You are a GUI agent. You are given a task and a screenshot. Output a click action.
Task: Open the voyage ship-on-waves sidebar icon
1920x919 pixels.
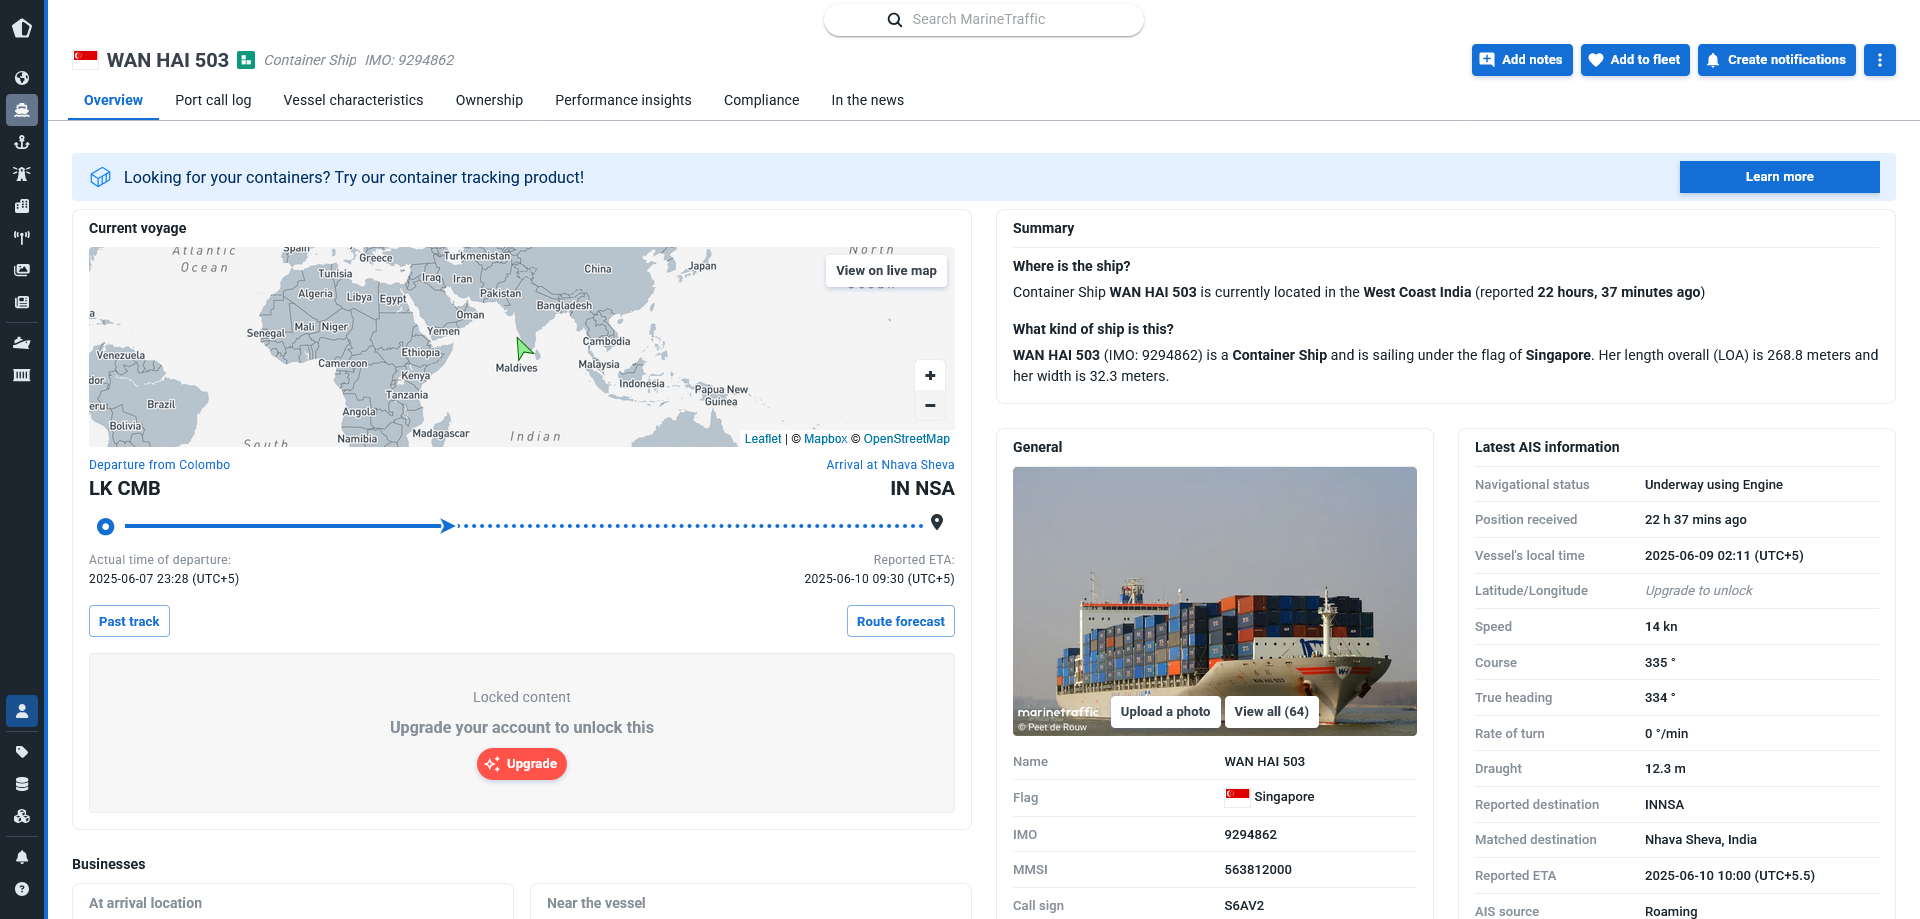[x=22, y=343]
